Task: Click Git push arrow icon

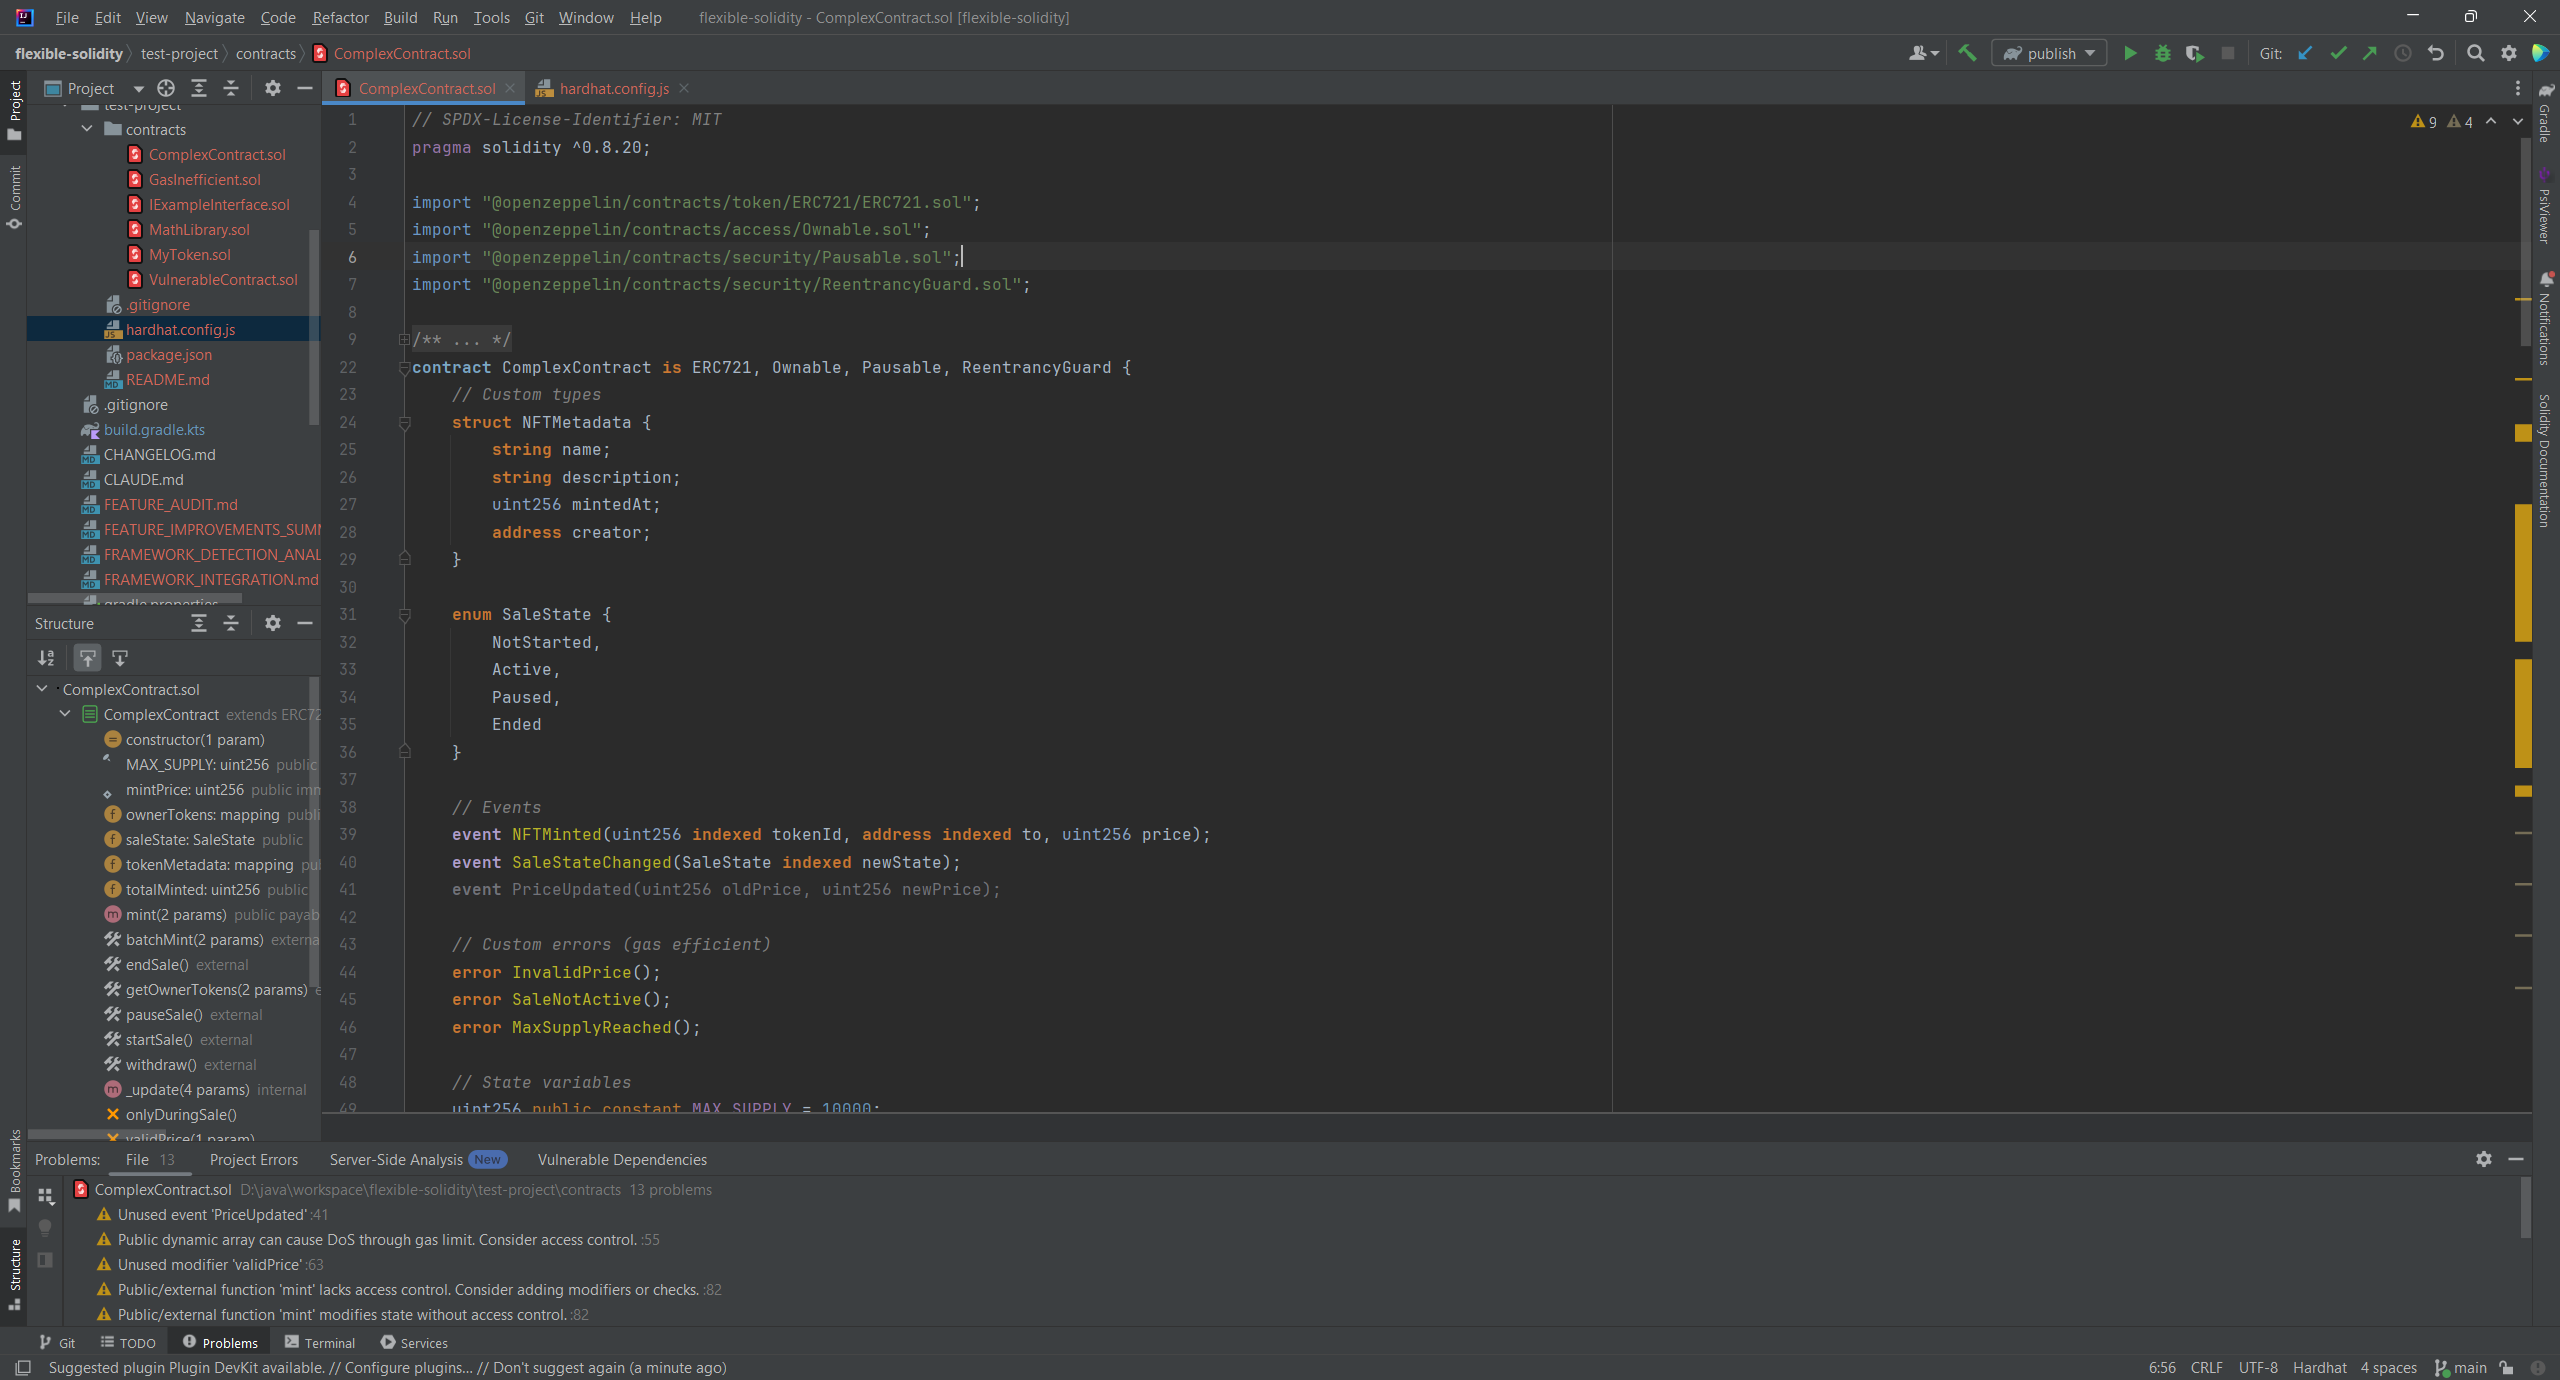Action: coord(2370,53)
